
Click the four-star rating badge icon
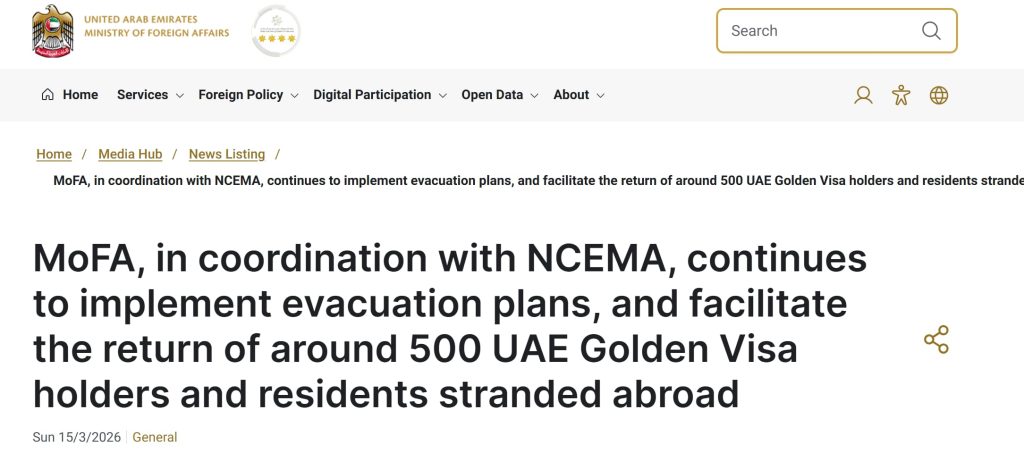[x=276, y=31]
